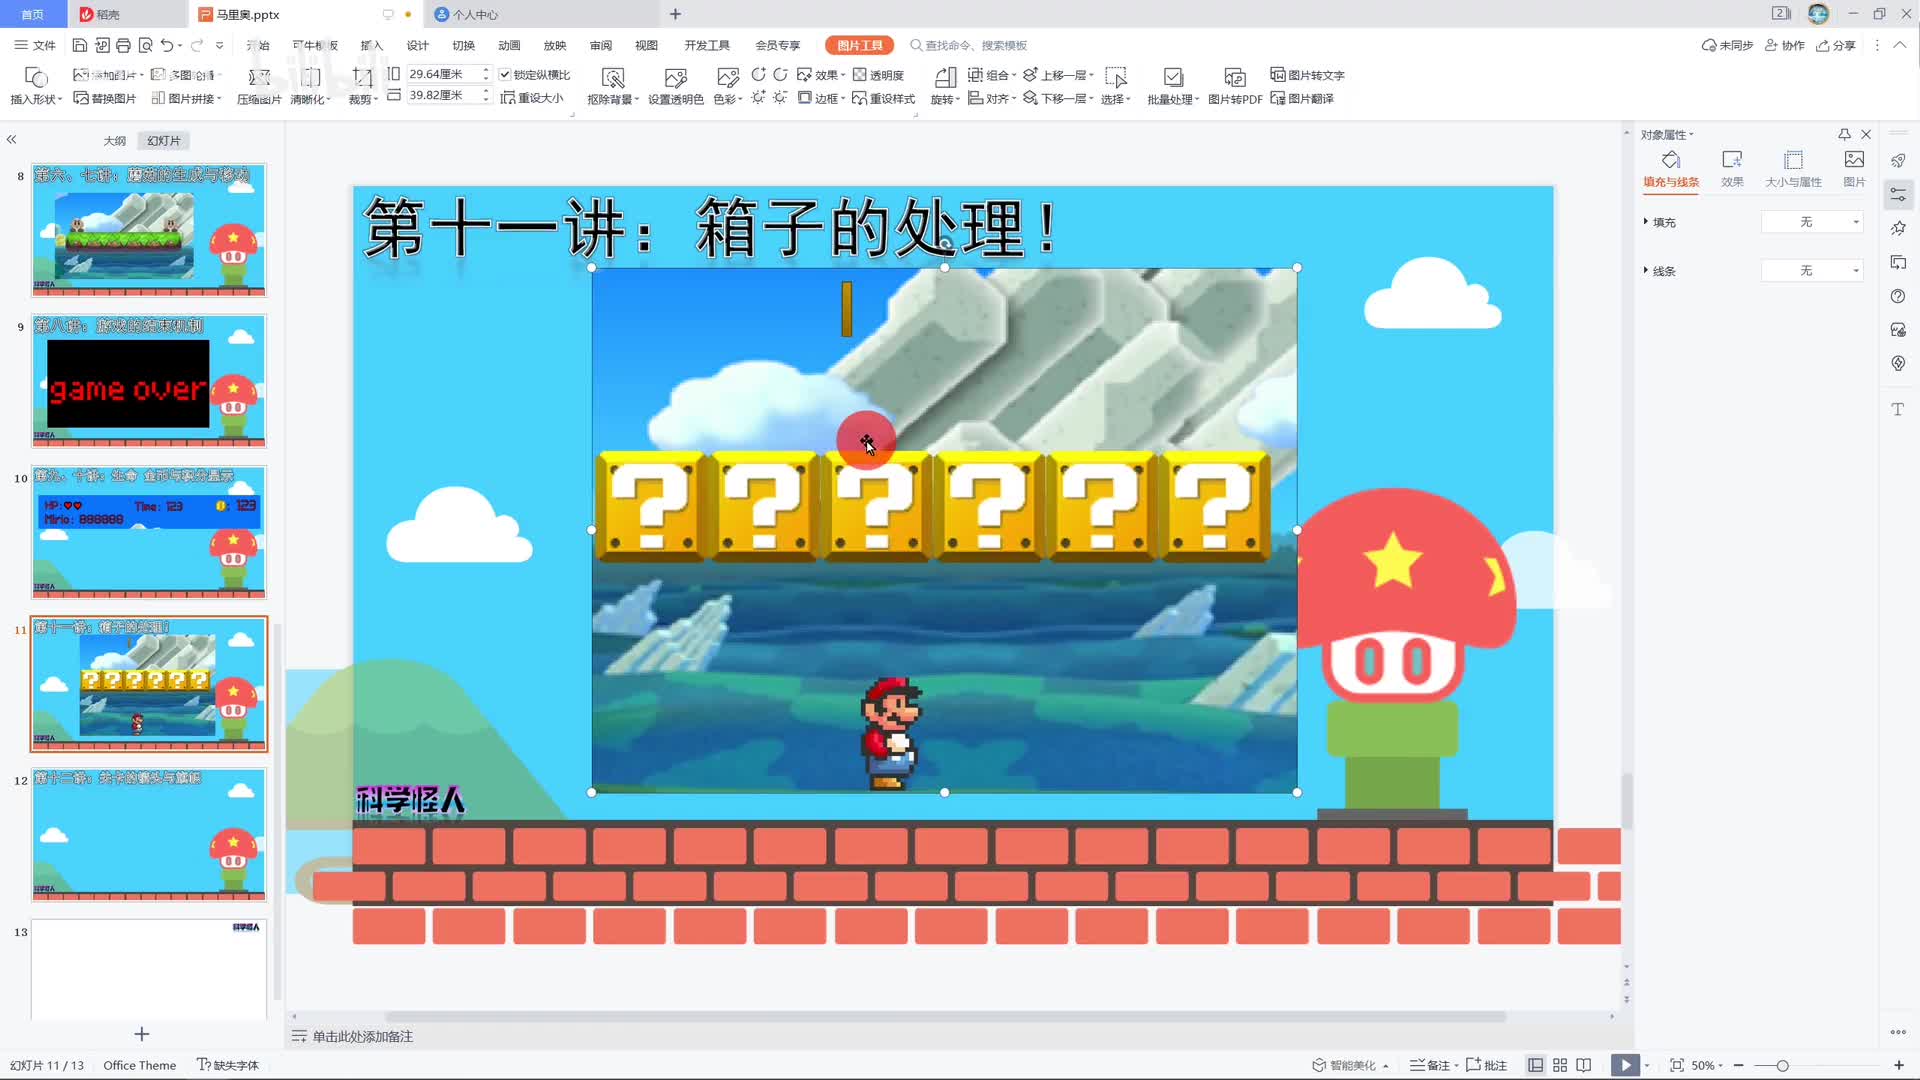Open 填充与线条 fill and line panel tab
This screenshot has width=1920, height=1080.
pos(1671,169)
